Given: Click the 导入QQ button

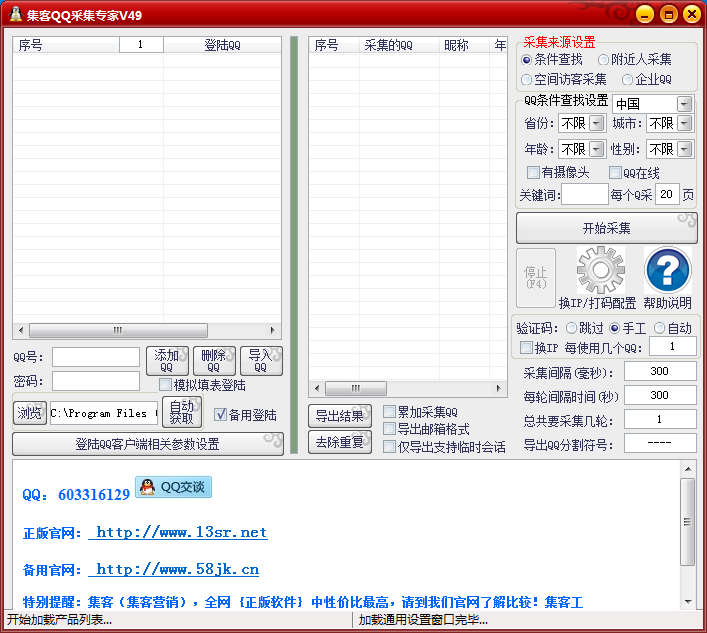Looking at the screenshot, I should (x=262, y=361).
